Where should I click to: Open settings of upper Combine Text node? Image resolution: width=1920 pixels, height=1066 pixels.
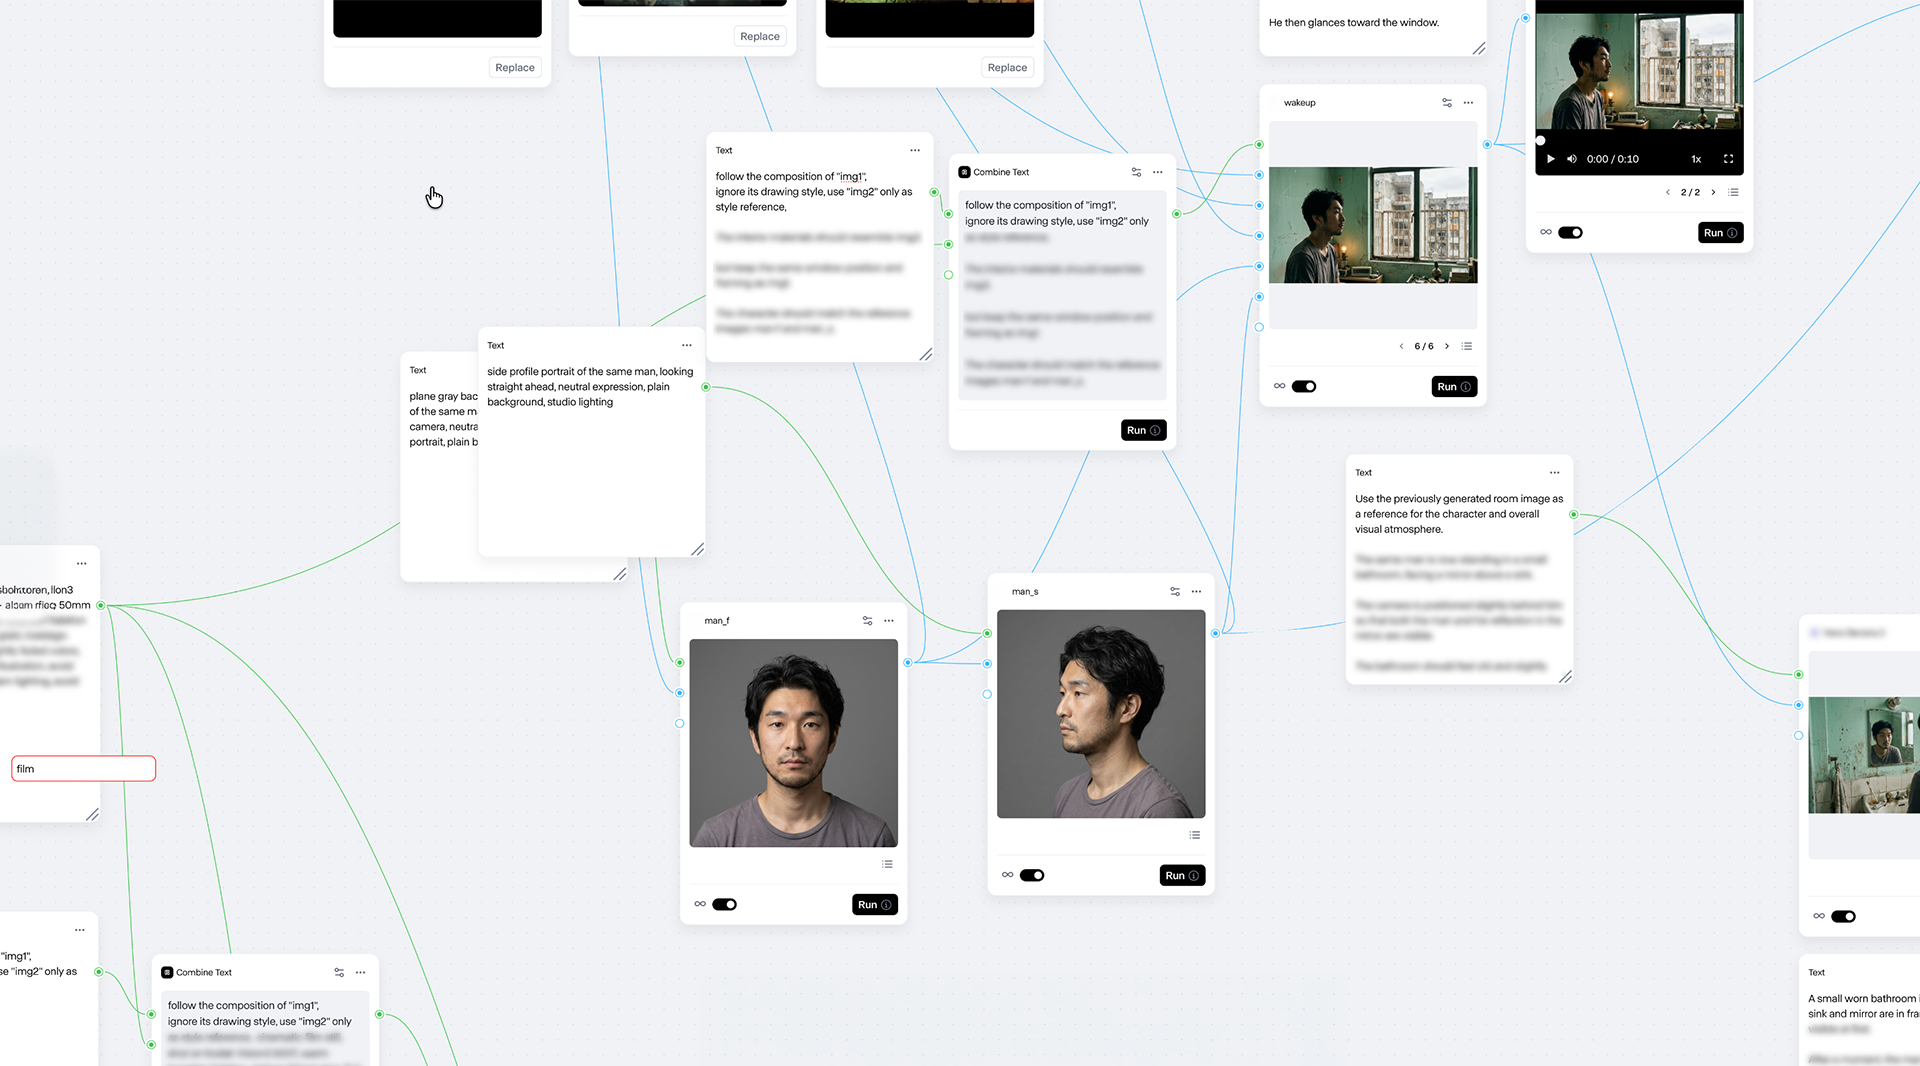pos(1136,172)
